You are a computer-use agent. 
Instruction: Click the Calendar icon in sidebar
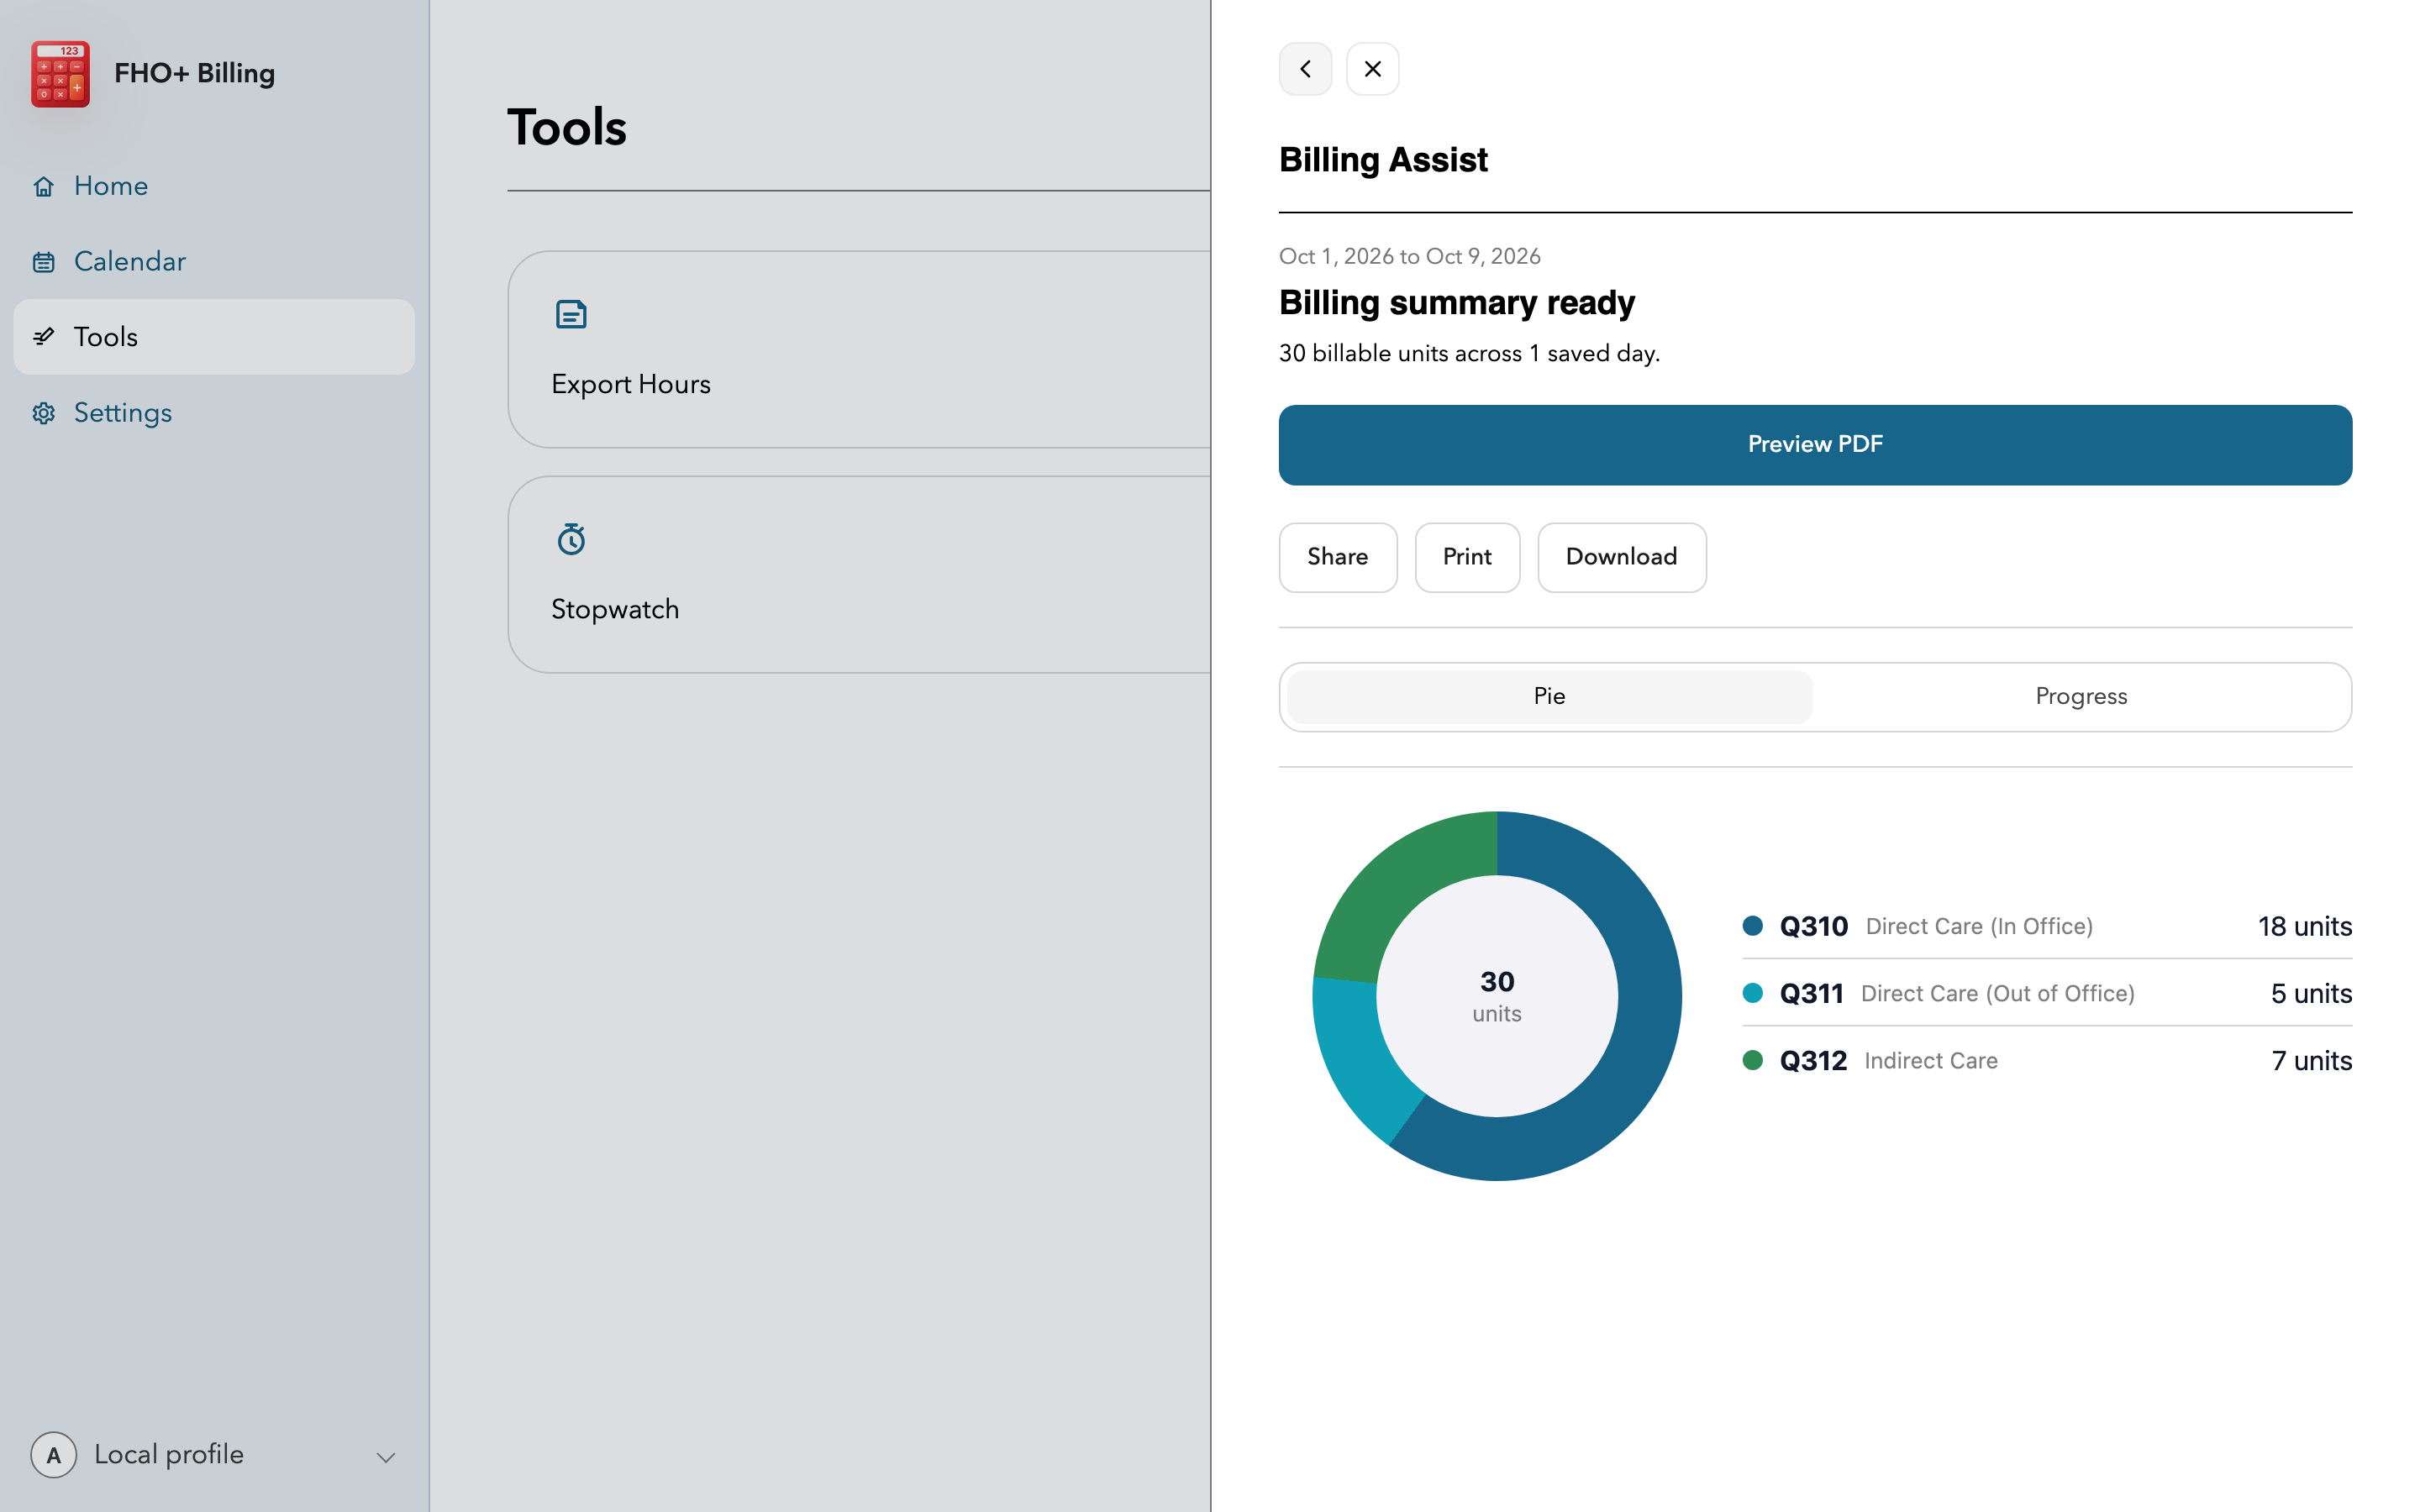(x=43, y=262)
